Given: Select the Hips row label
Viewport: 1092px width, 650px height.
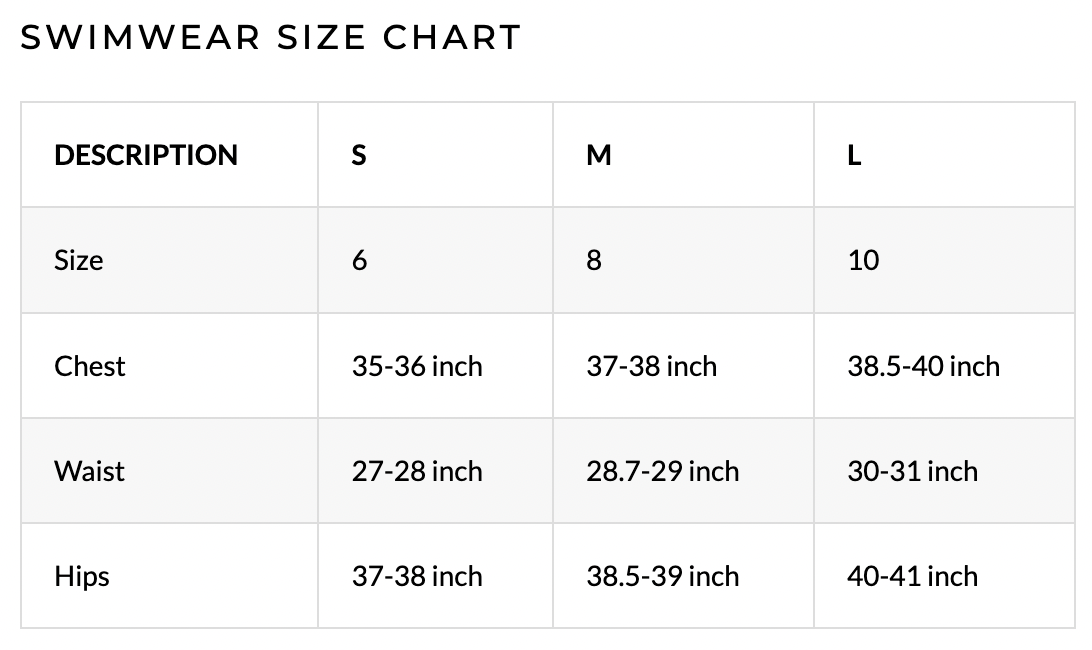Looking at the screenshot, I should (x=82, y=576).
